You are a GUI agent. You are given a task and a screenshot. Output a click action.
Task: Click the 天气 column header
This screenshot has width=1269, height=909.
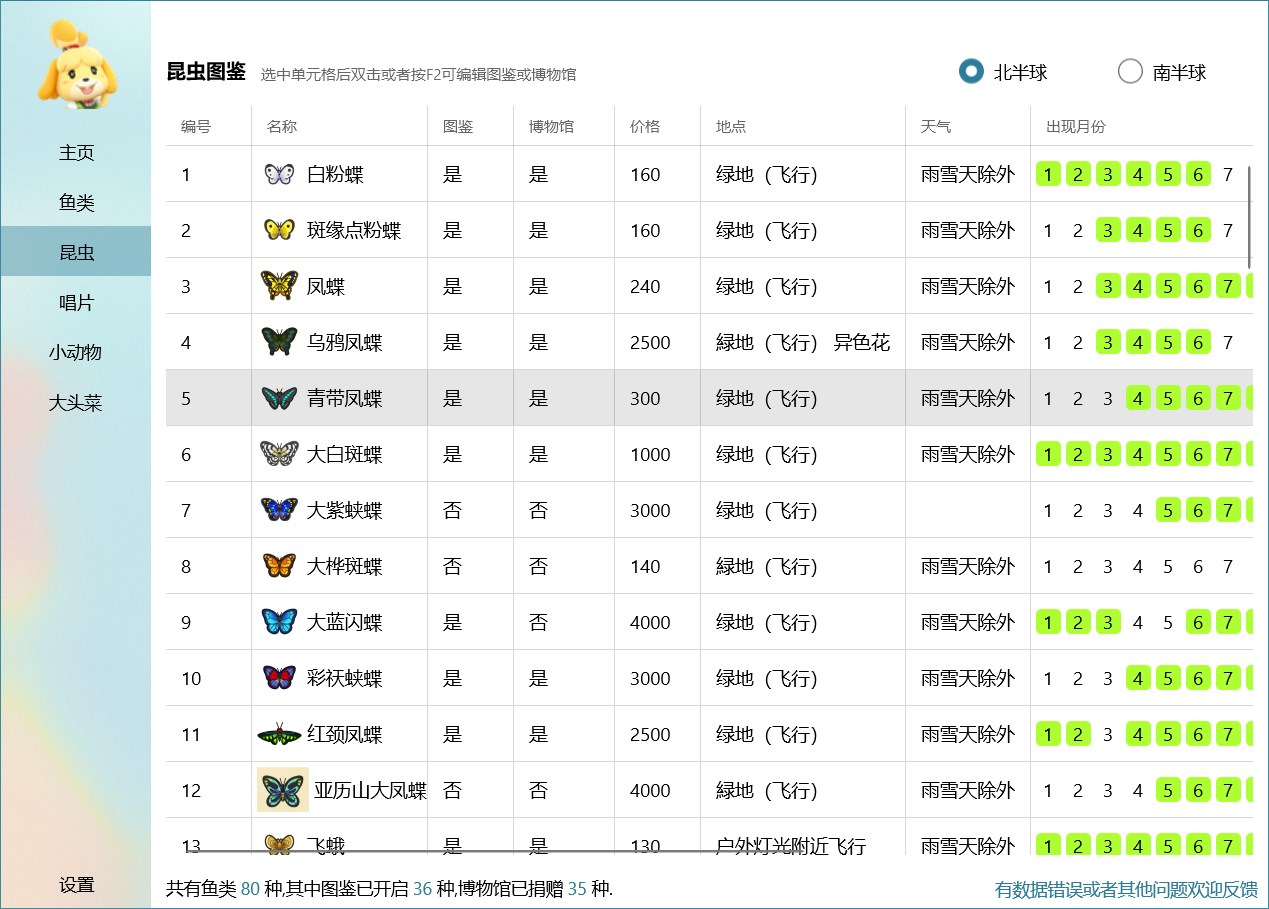968,126
